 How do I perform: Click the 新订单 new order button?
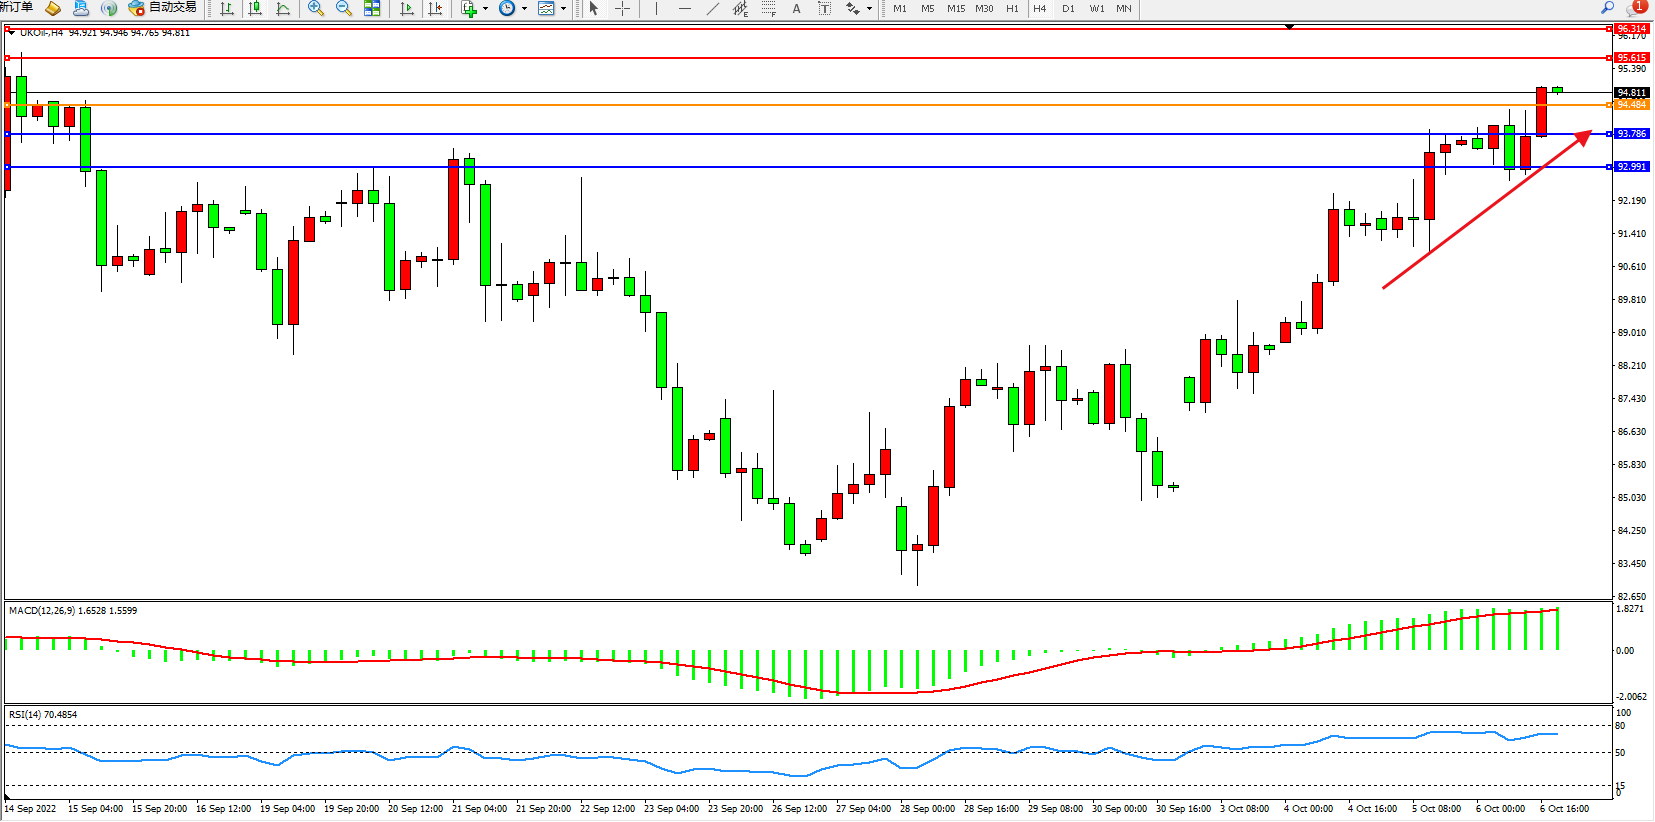pos(16,8)
